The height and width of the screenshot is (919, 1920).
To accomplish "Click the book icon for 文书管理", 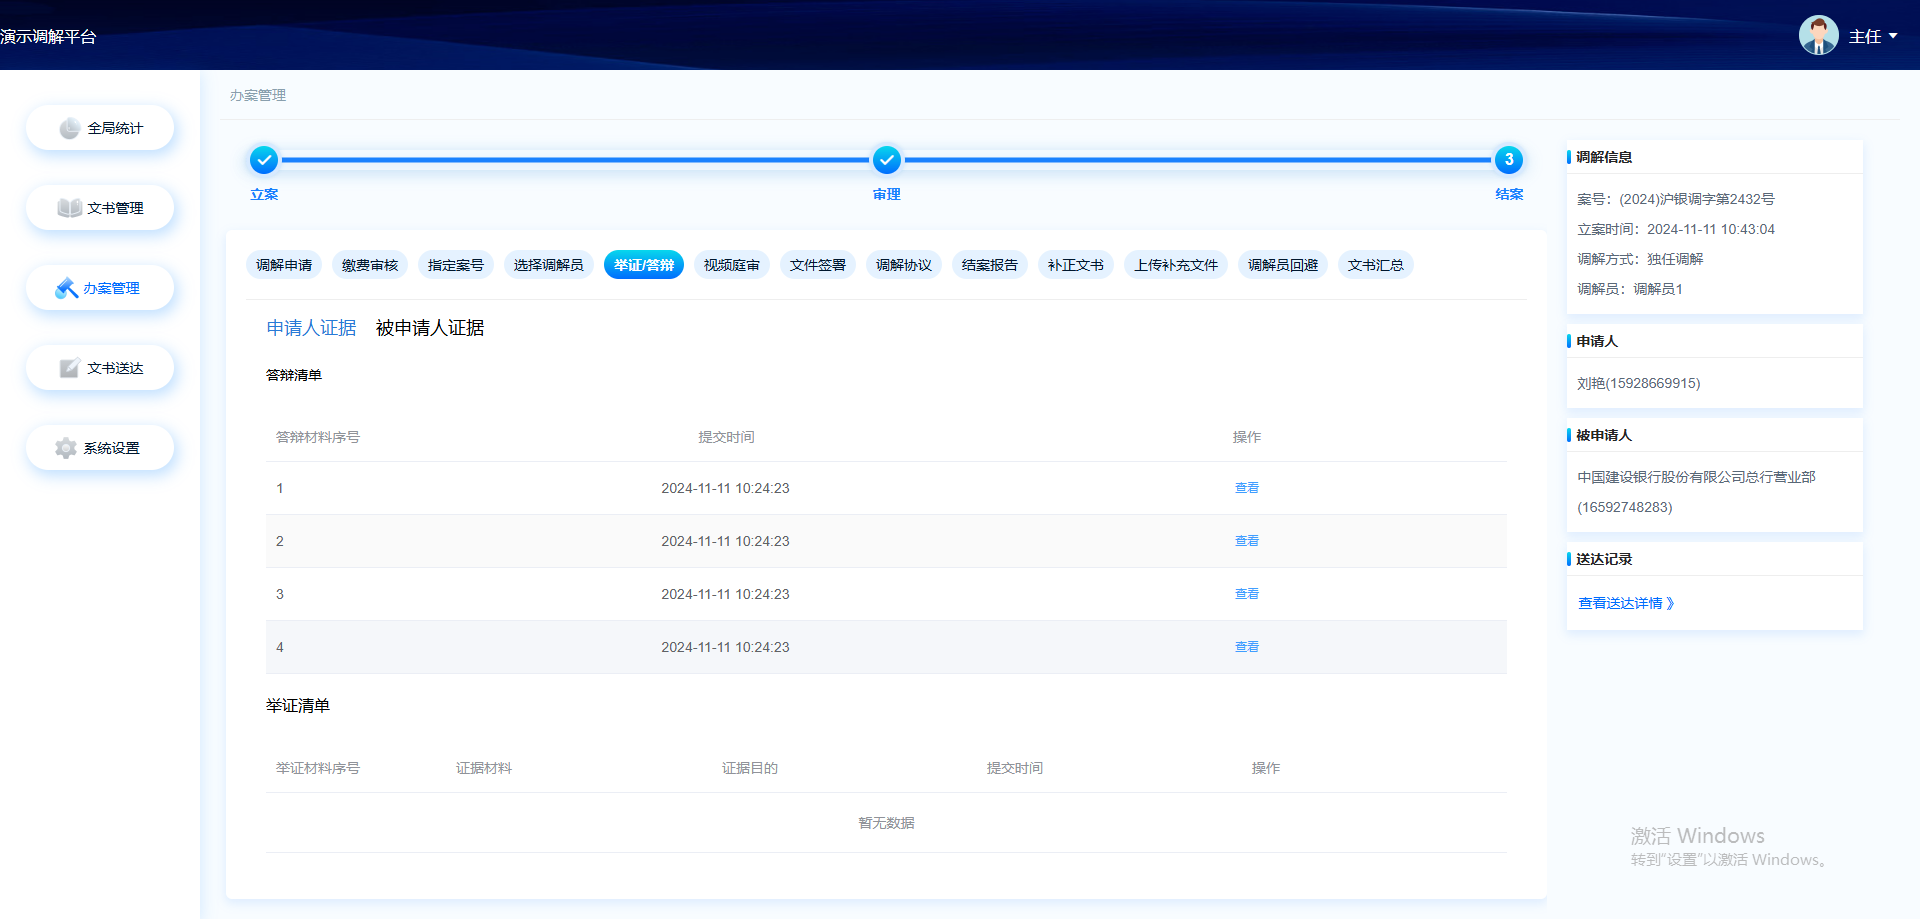I will pyautogui.click(x=69, y=208).
